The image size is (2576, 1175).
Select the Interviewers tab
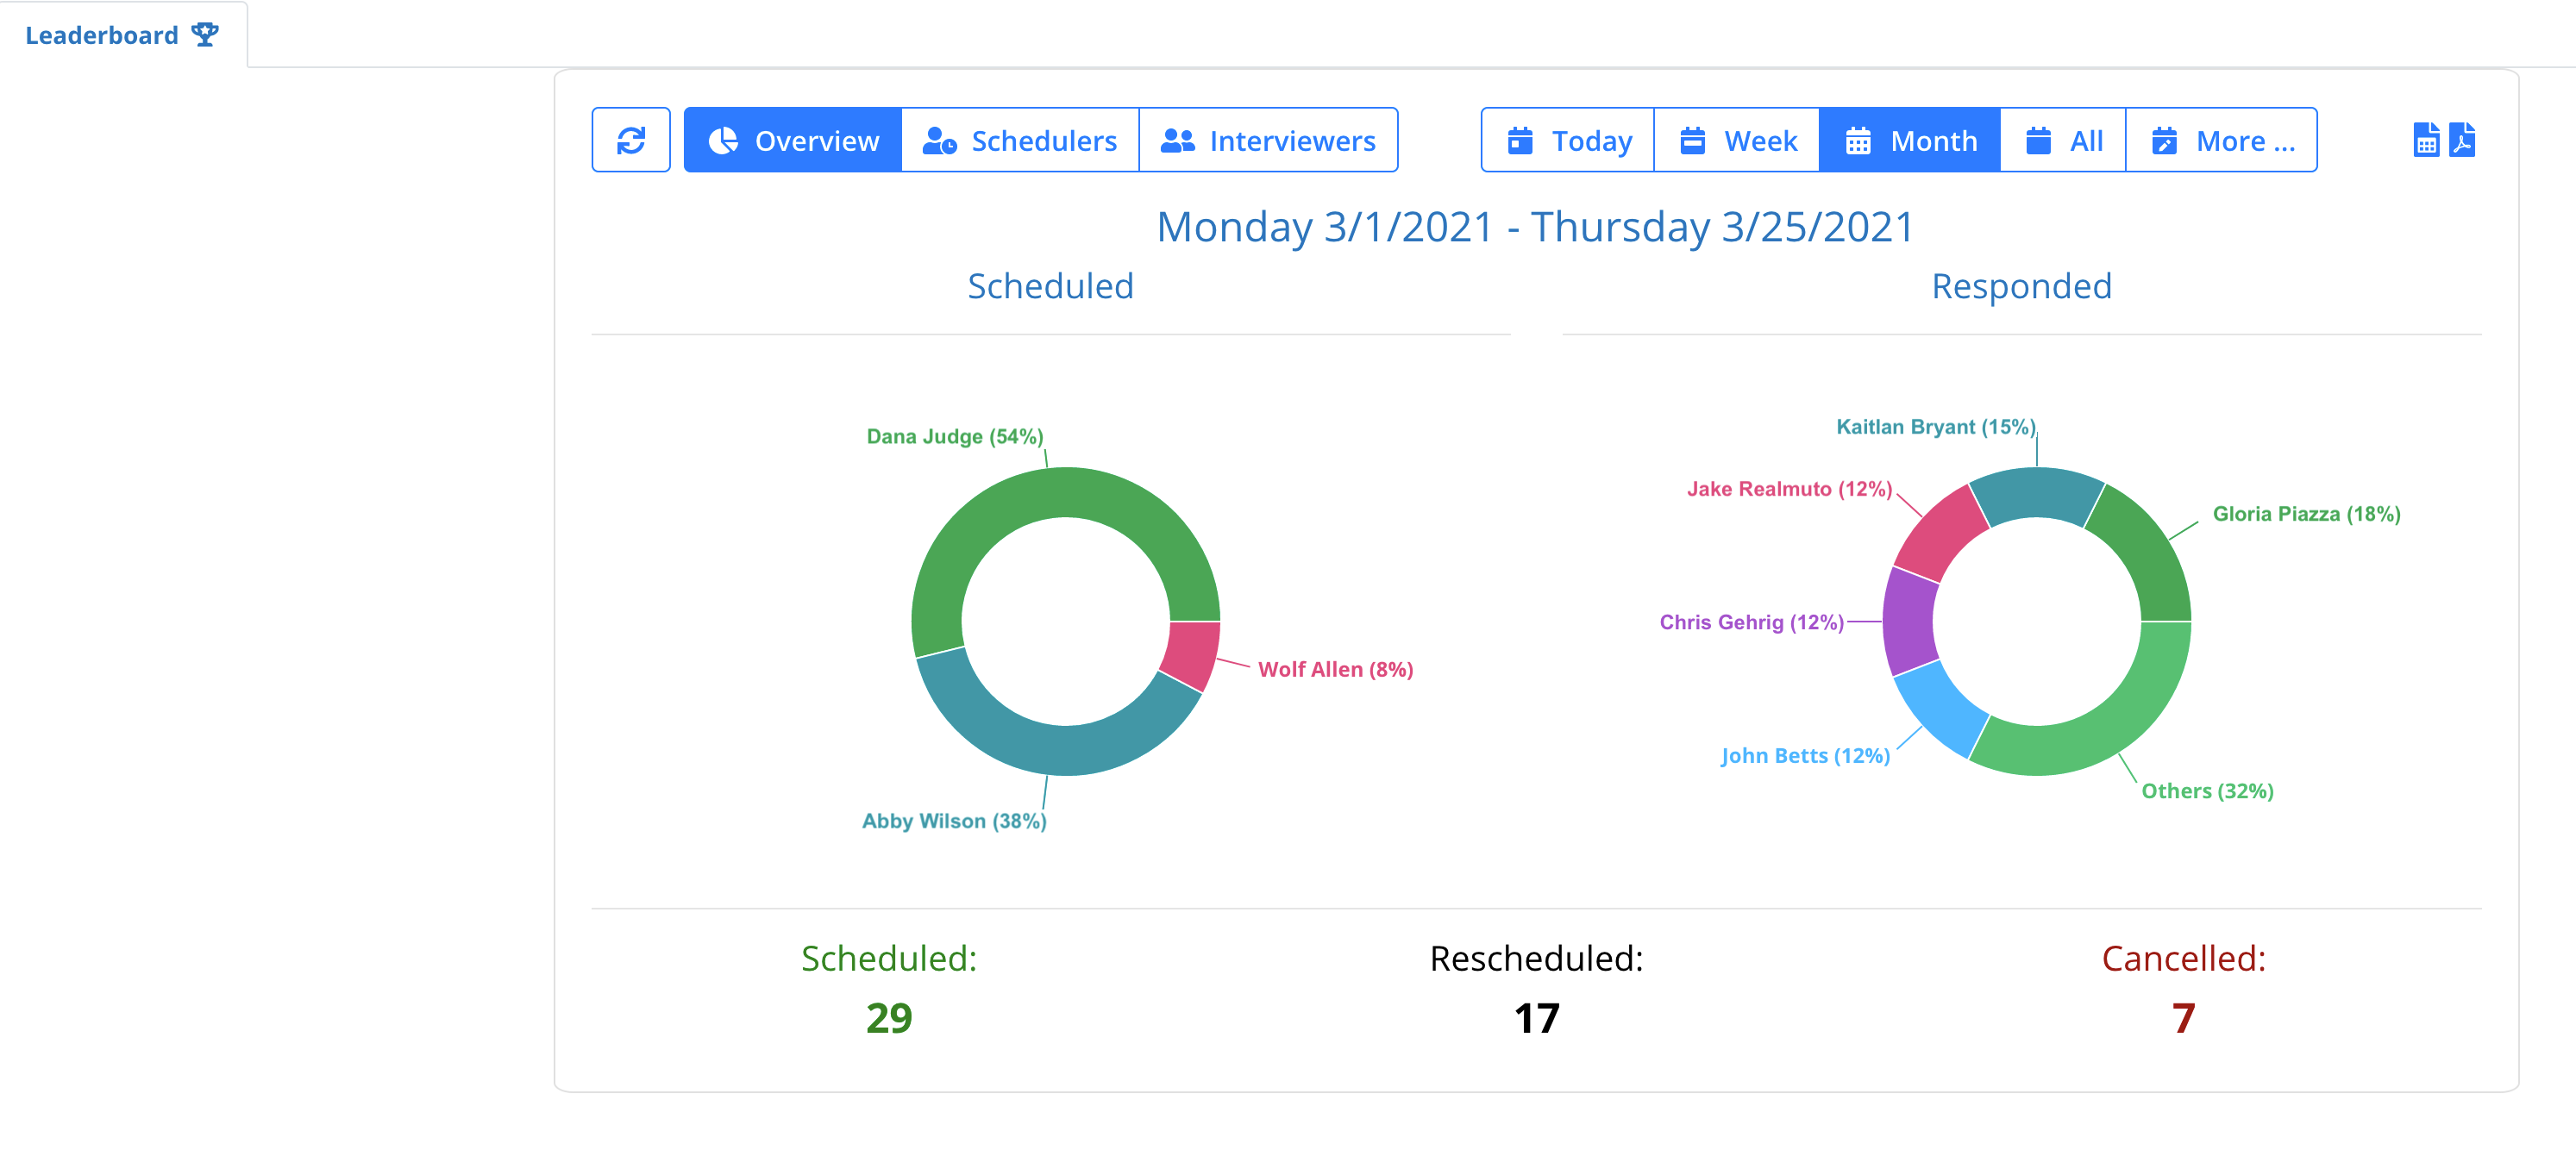[1268, 140]
